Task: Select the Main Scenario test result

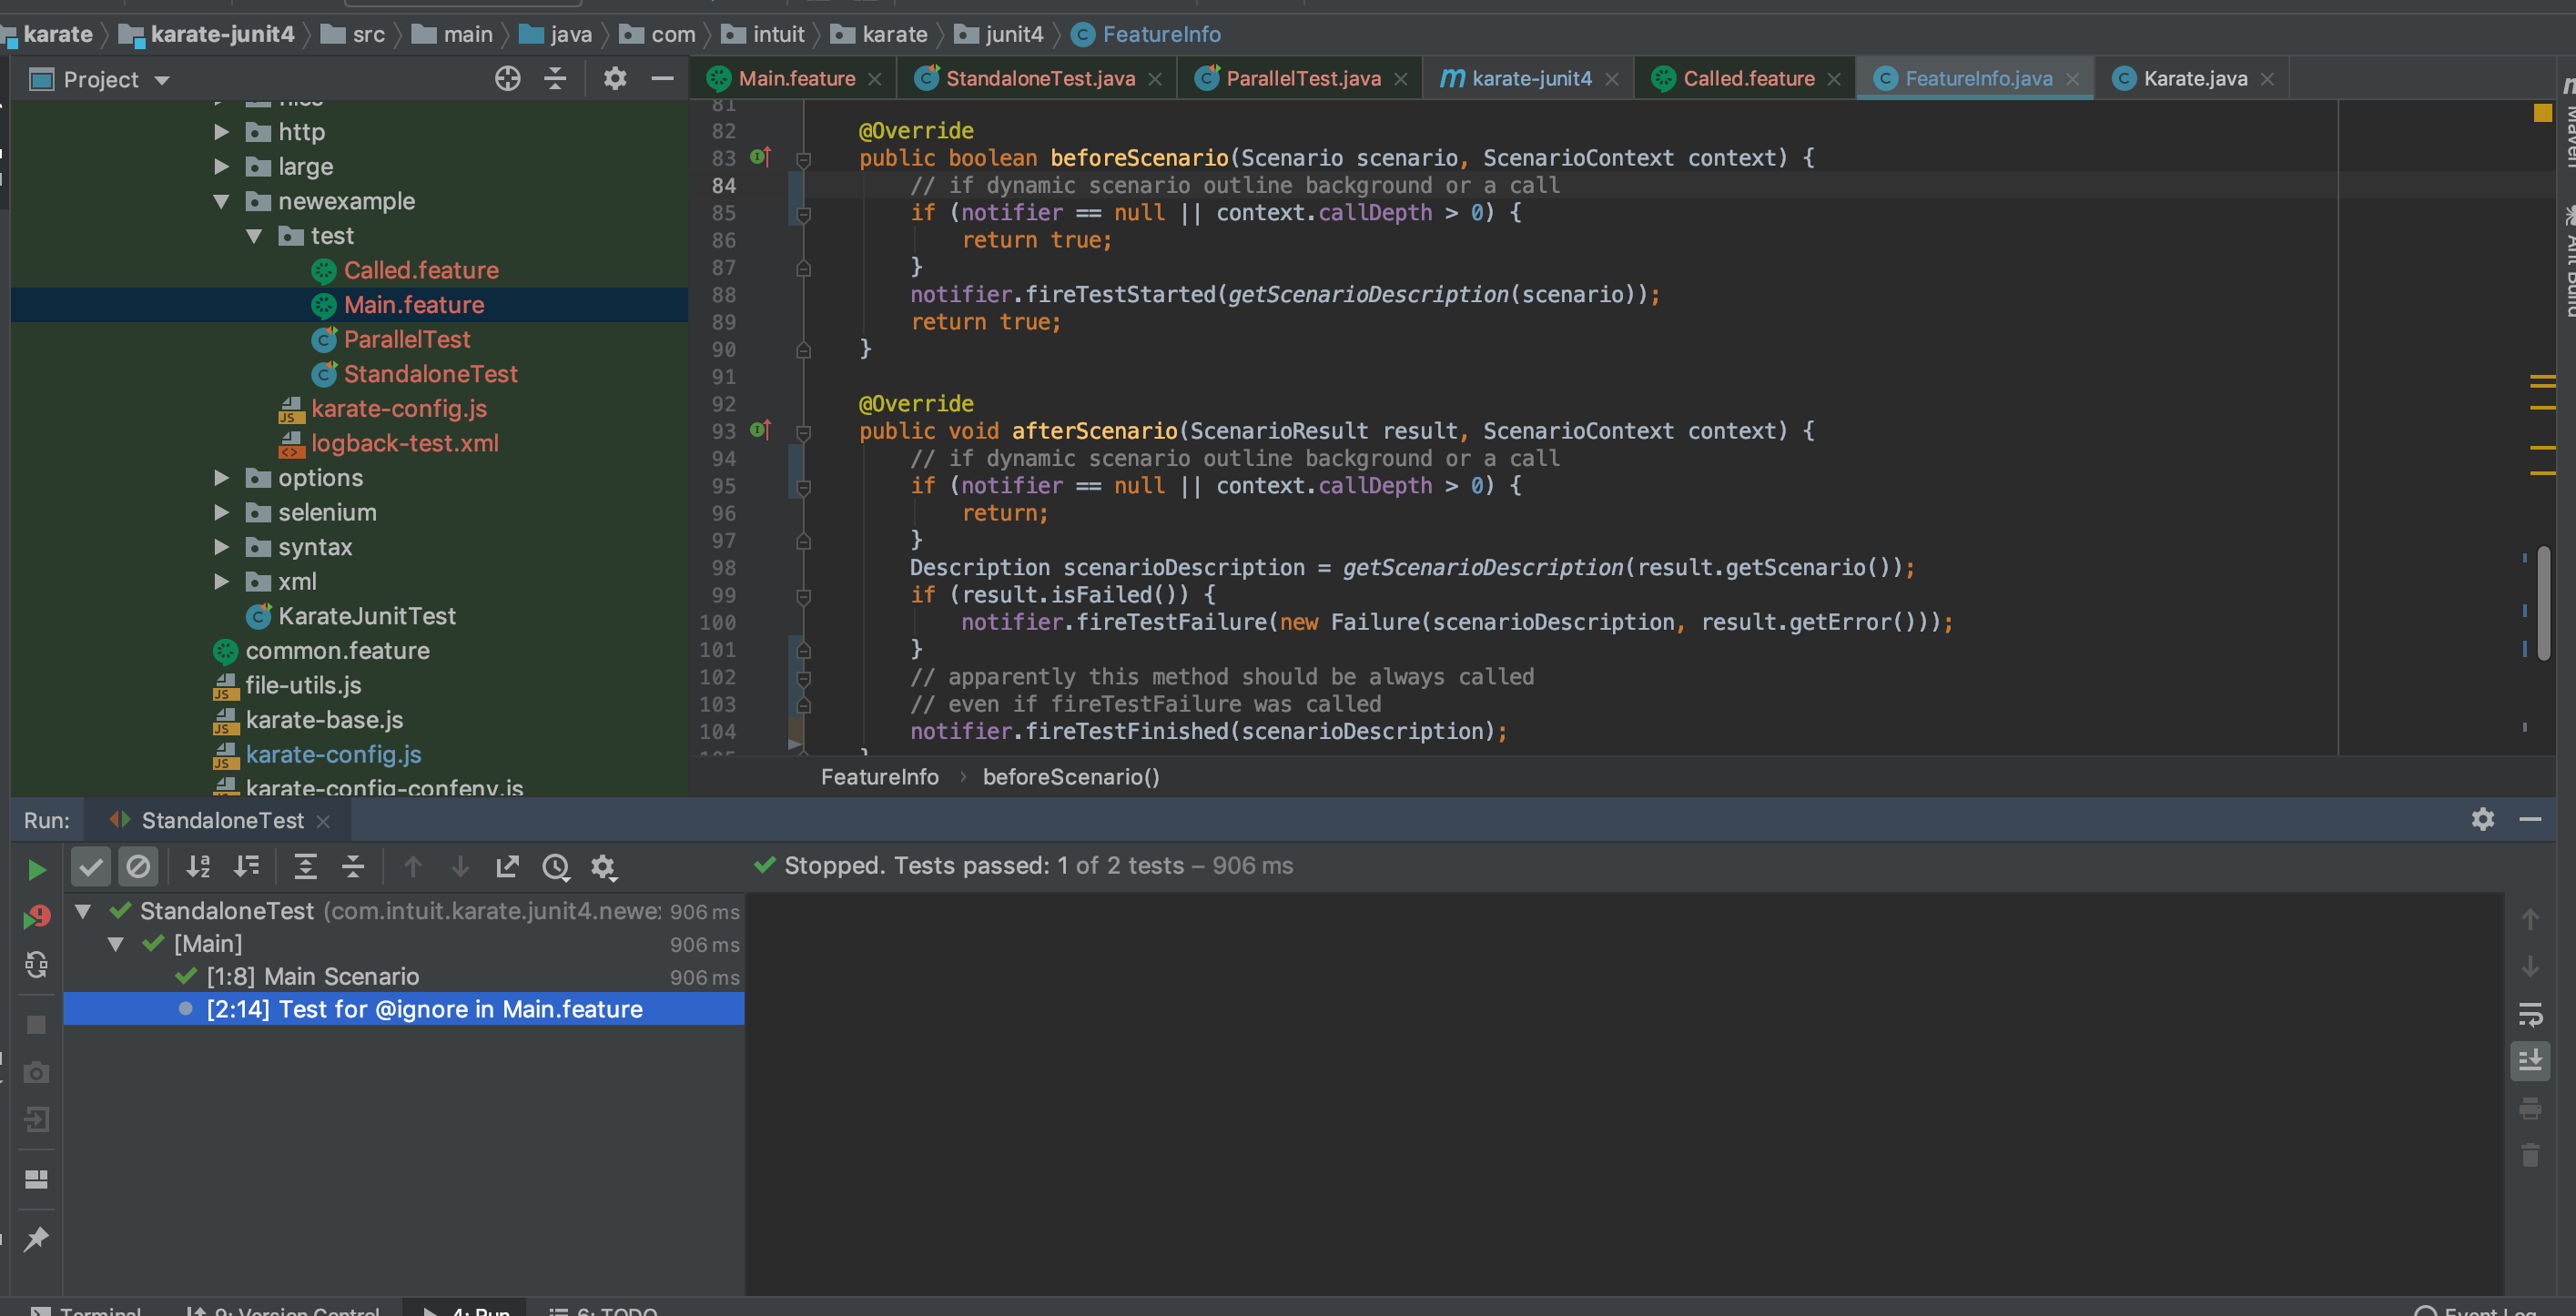Action: click(312, 976)
